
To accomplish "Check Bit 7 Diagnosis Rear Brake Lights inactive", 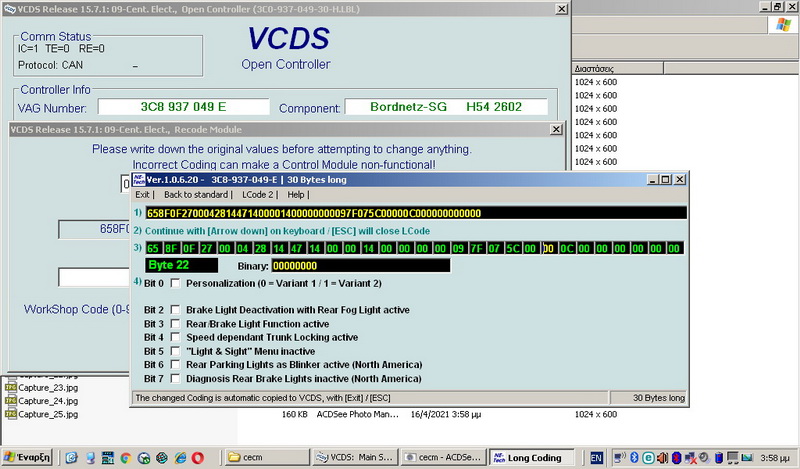I will point(175,379).
